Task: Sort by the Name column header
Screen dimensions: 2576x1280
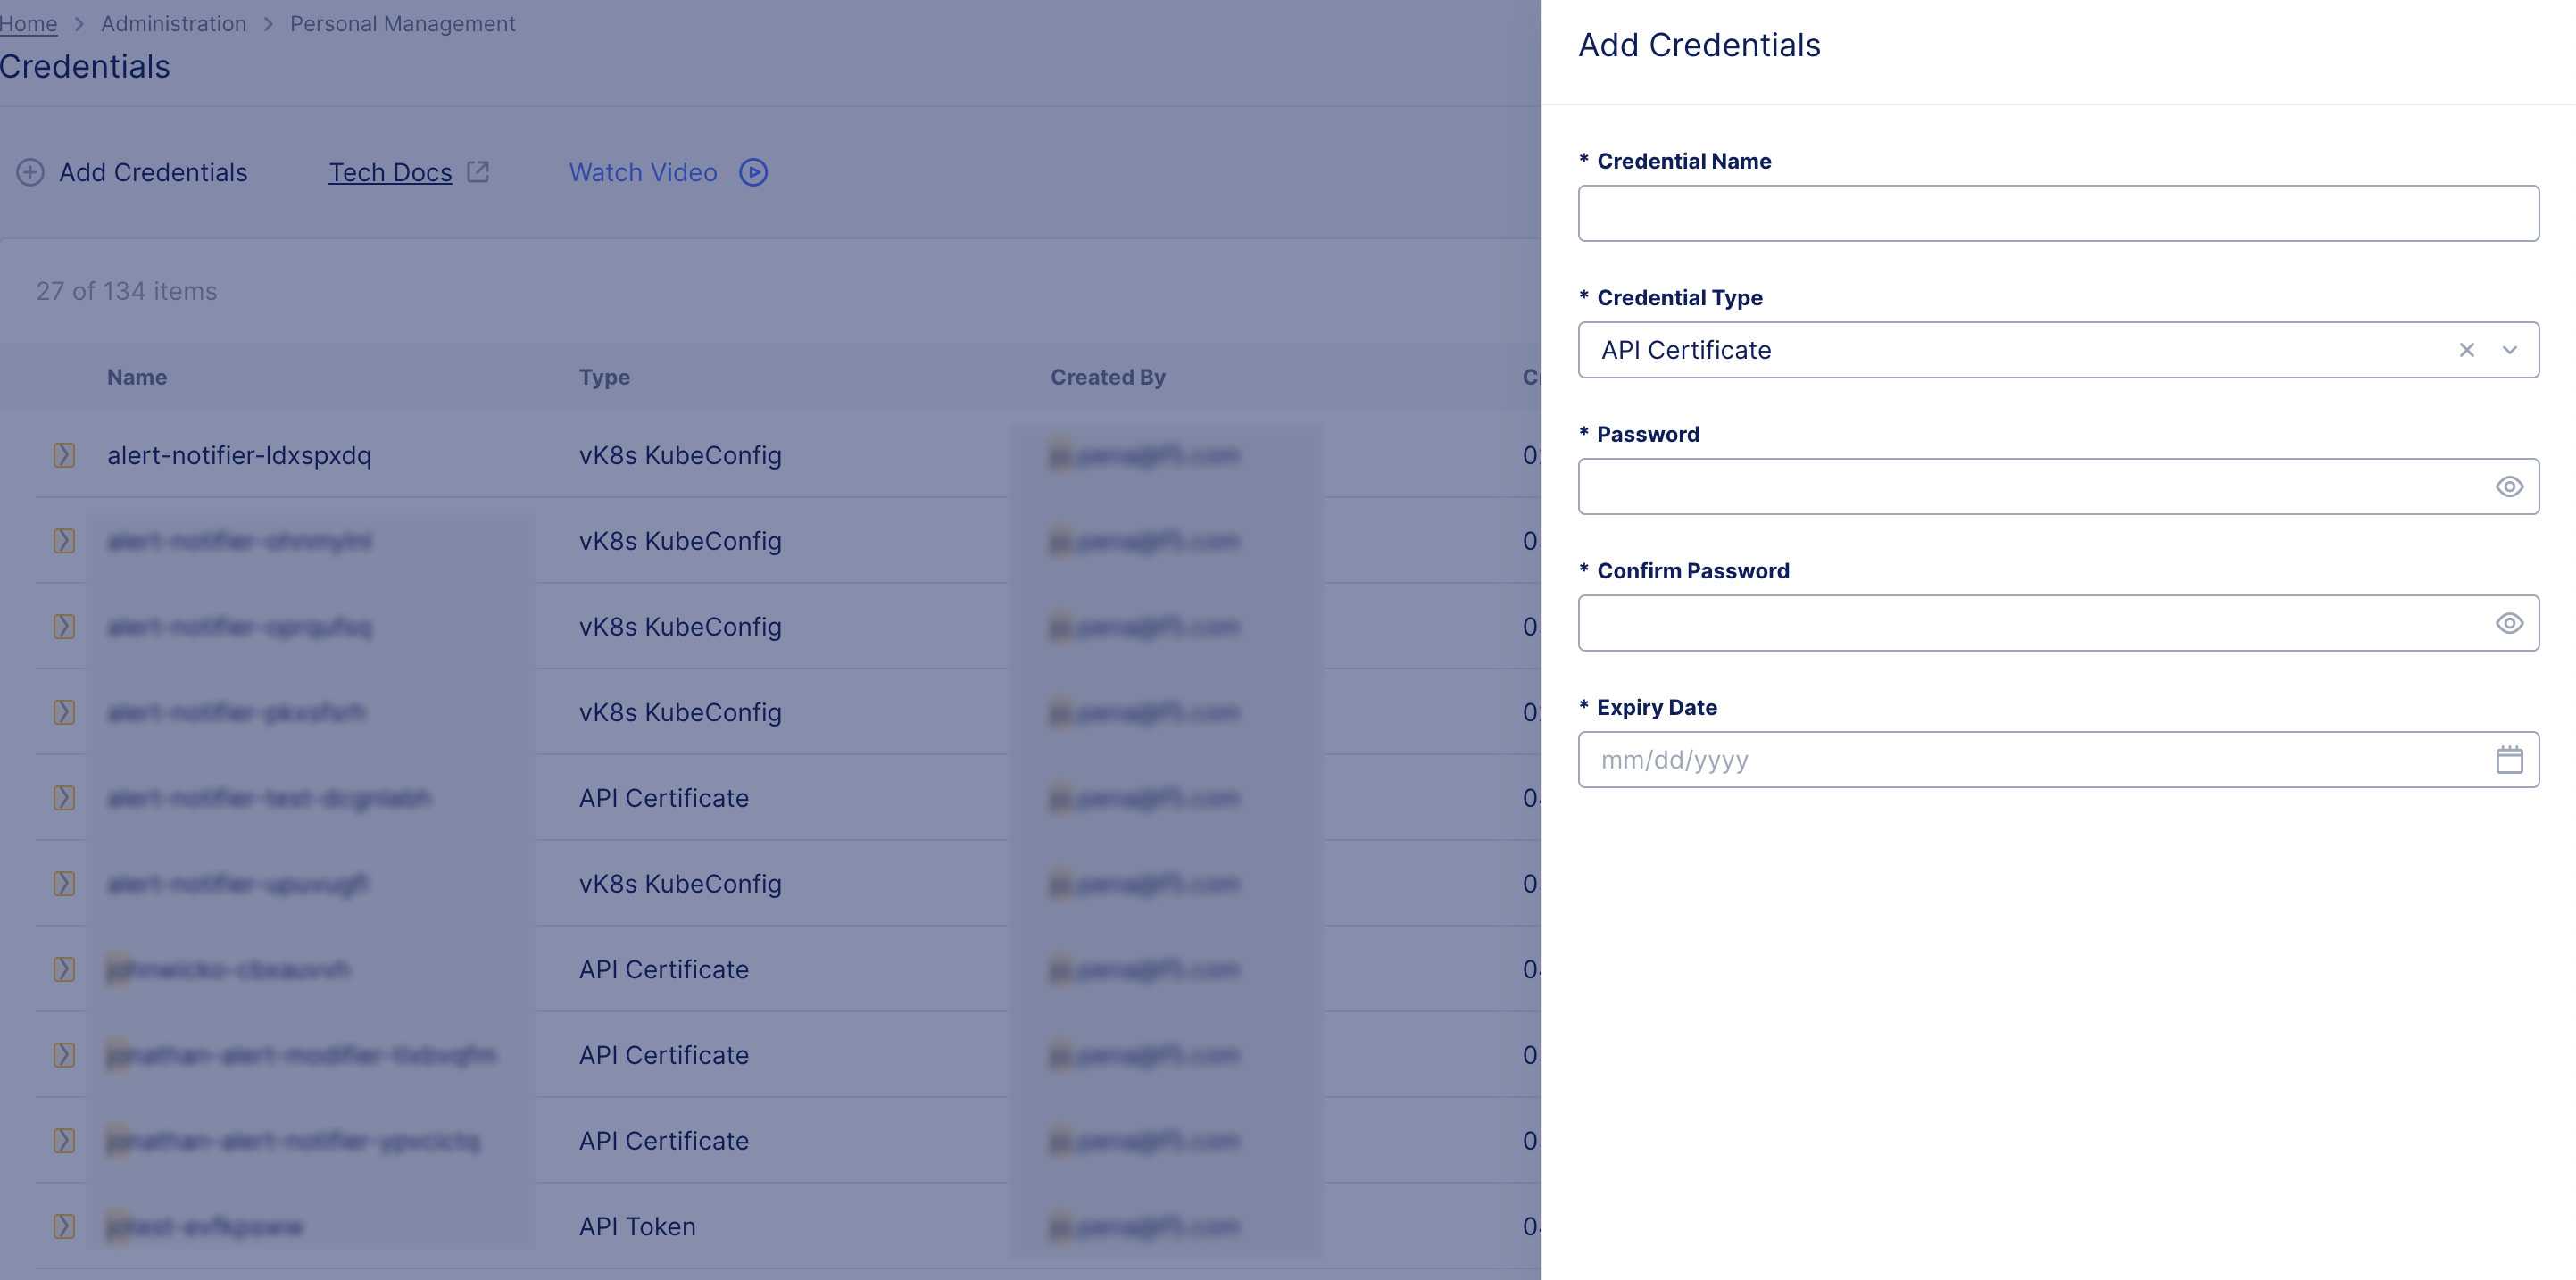Action: [x=137, y=377]
